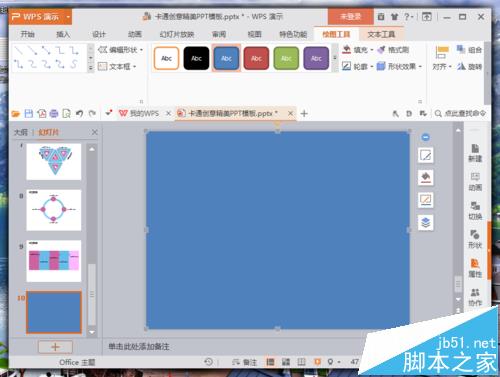This screenshot has width=500, height=377.
Task: Expand the shape styles gallery arrow
Action: click(x=335, y=58)
